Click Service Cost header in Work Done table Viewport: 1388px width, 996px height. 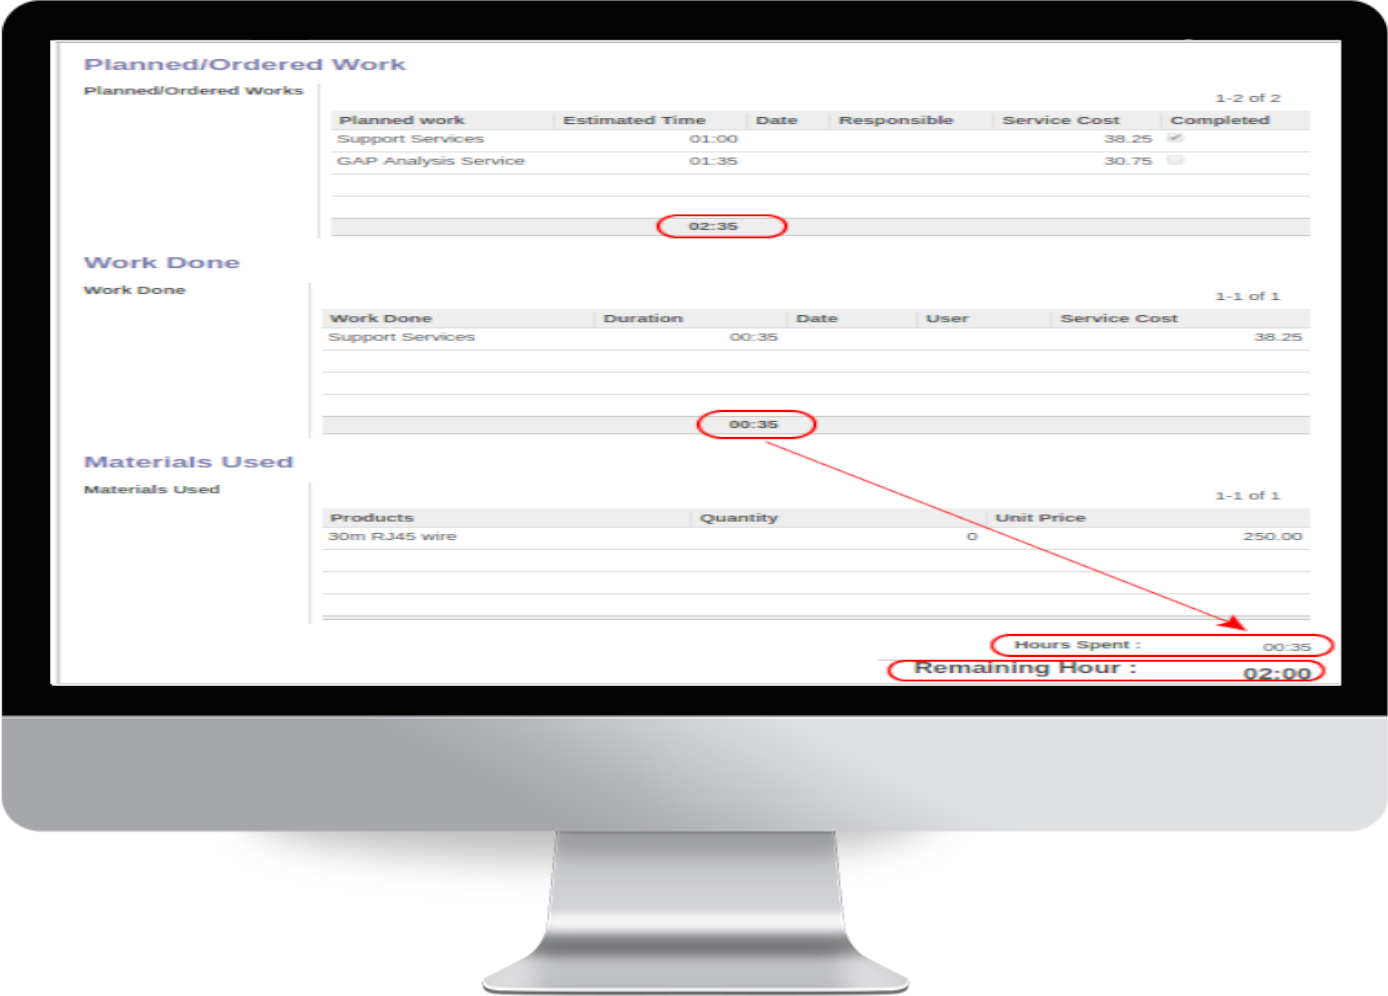tap(1119, 318)
